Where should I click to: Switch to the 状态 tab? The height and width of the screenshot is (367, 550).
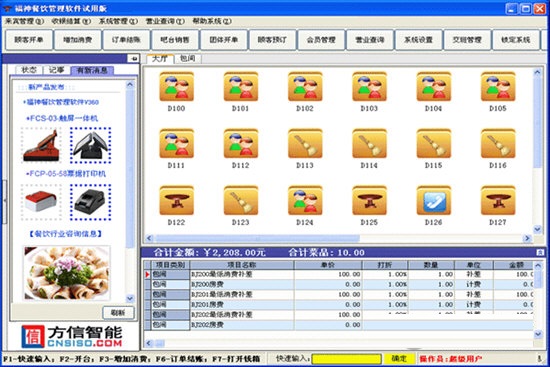tap(29, 70)
